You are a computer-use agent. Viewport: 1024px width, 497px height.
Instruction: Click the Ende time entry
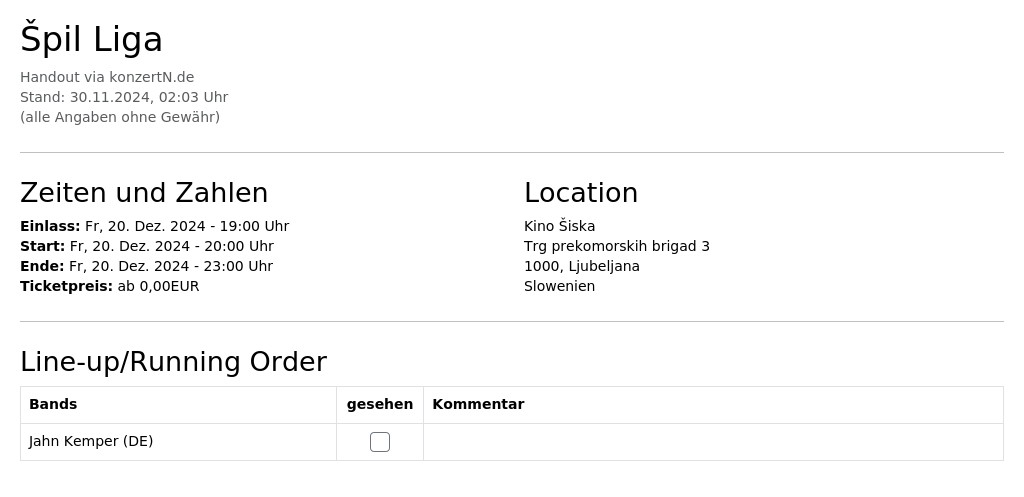[146, 266]
